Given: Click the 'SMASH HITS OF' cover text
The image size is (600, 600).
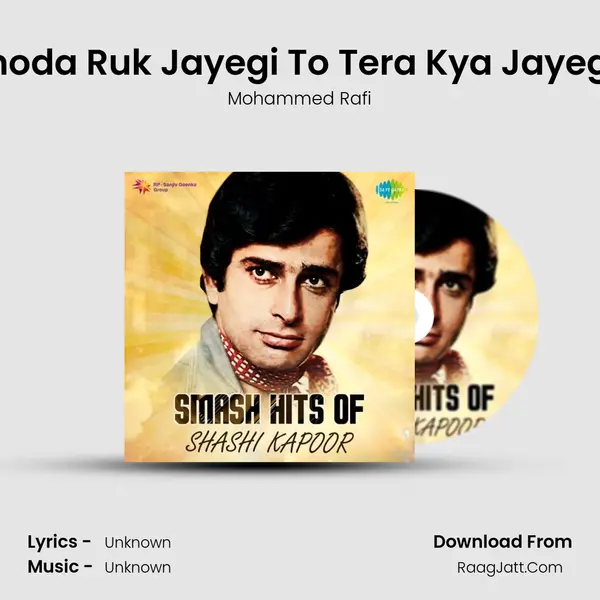Looking at the screenshot, I should point(269,410).
